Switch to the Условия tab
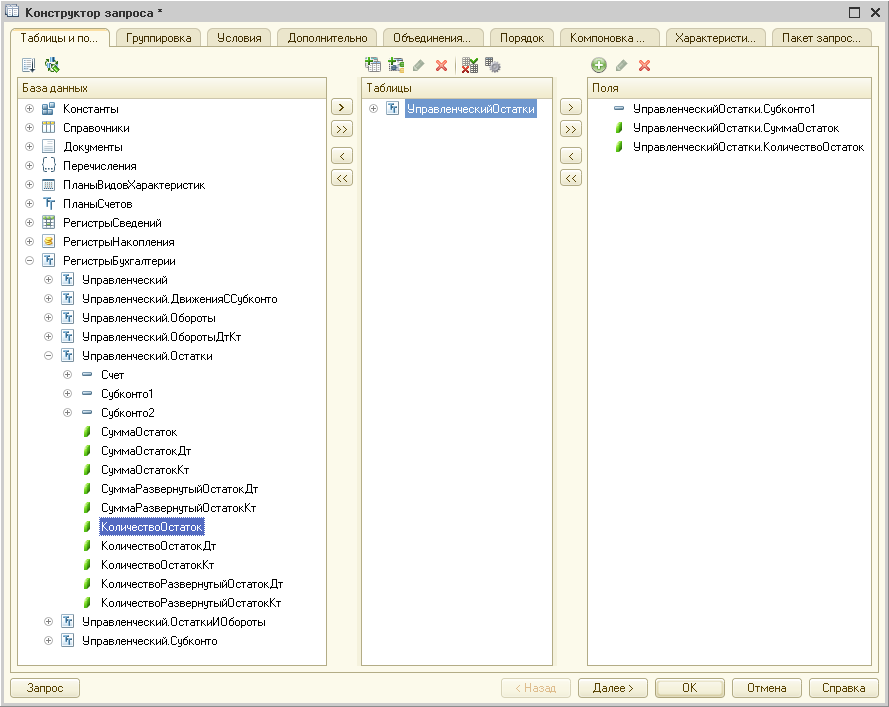Viewport: 889px width, 707px height. 240,38
